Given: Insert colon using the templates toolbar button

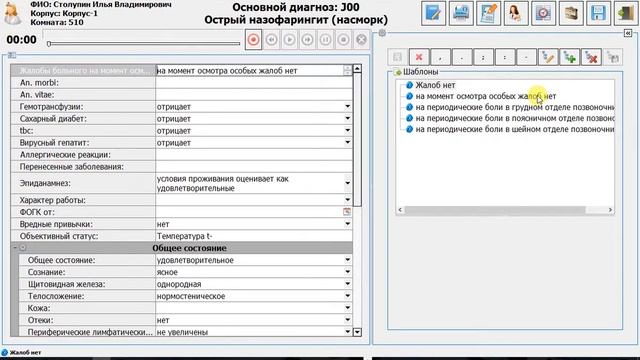Looking at the screenshot, I should (x=504, y=58).
